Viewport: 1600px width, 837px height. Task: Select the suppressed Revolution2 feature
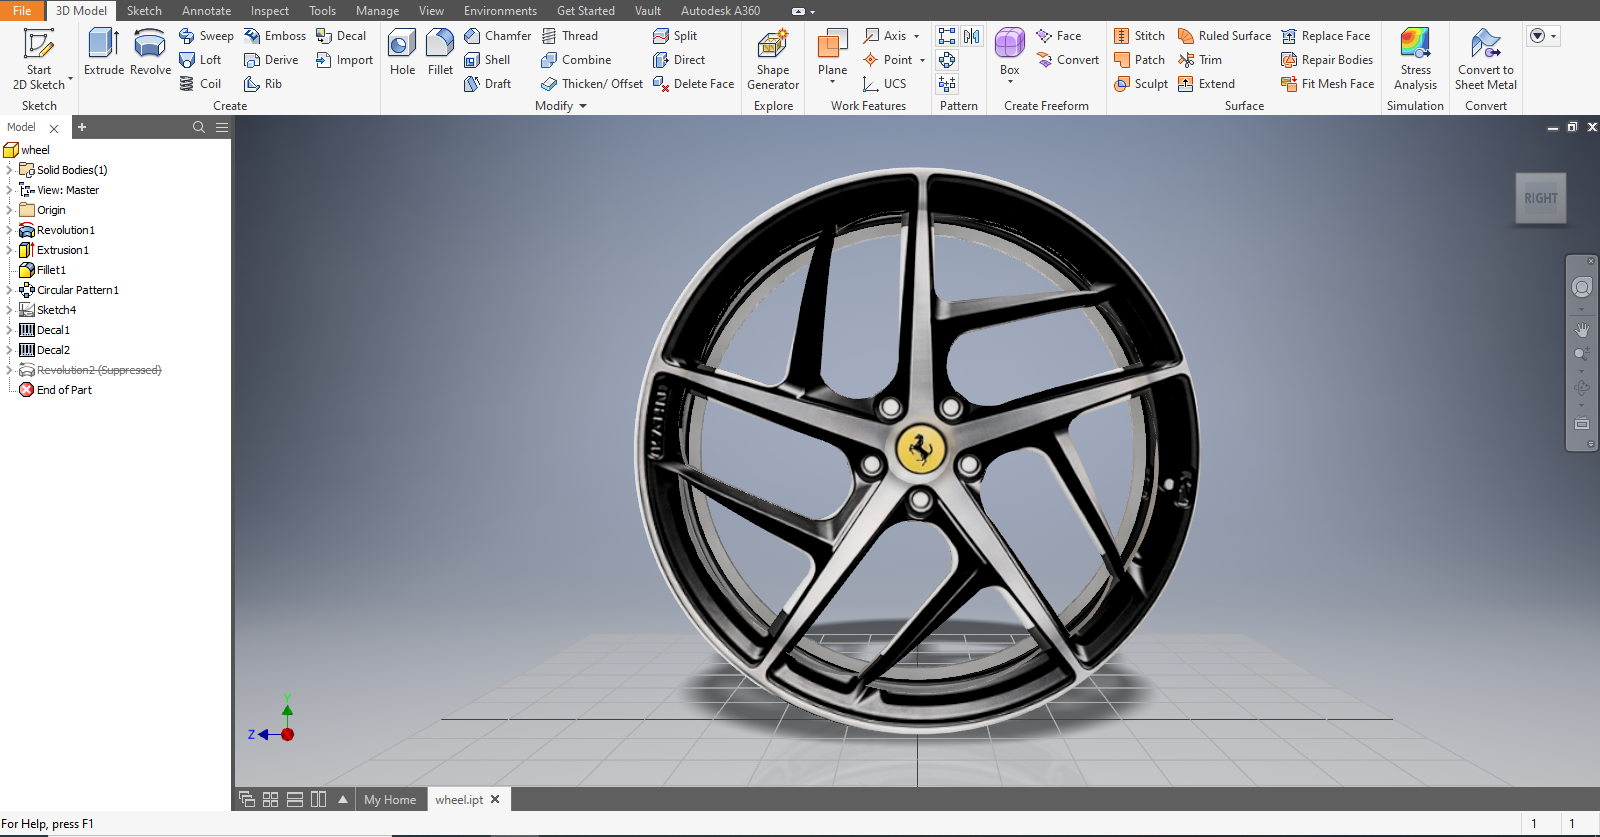[x=99, y=370]
